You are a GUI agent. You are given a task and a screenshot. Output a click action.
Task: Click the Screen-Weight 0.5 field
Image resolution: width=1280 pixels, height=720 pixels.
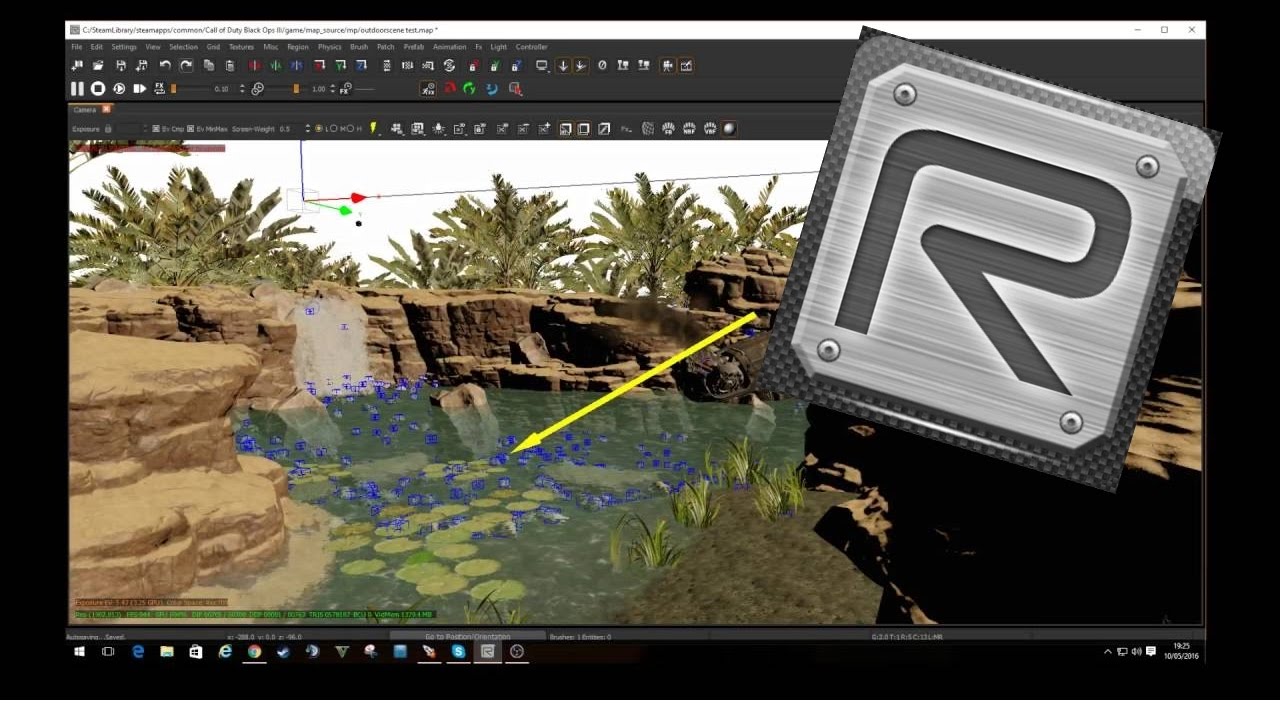tap(290, 129)
